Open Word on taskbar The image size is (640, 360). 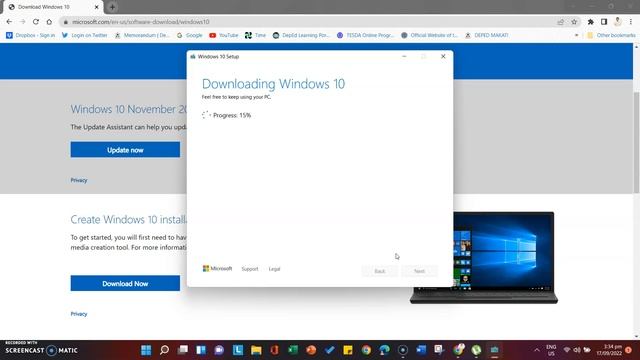421,350
